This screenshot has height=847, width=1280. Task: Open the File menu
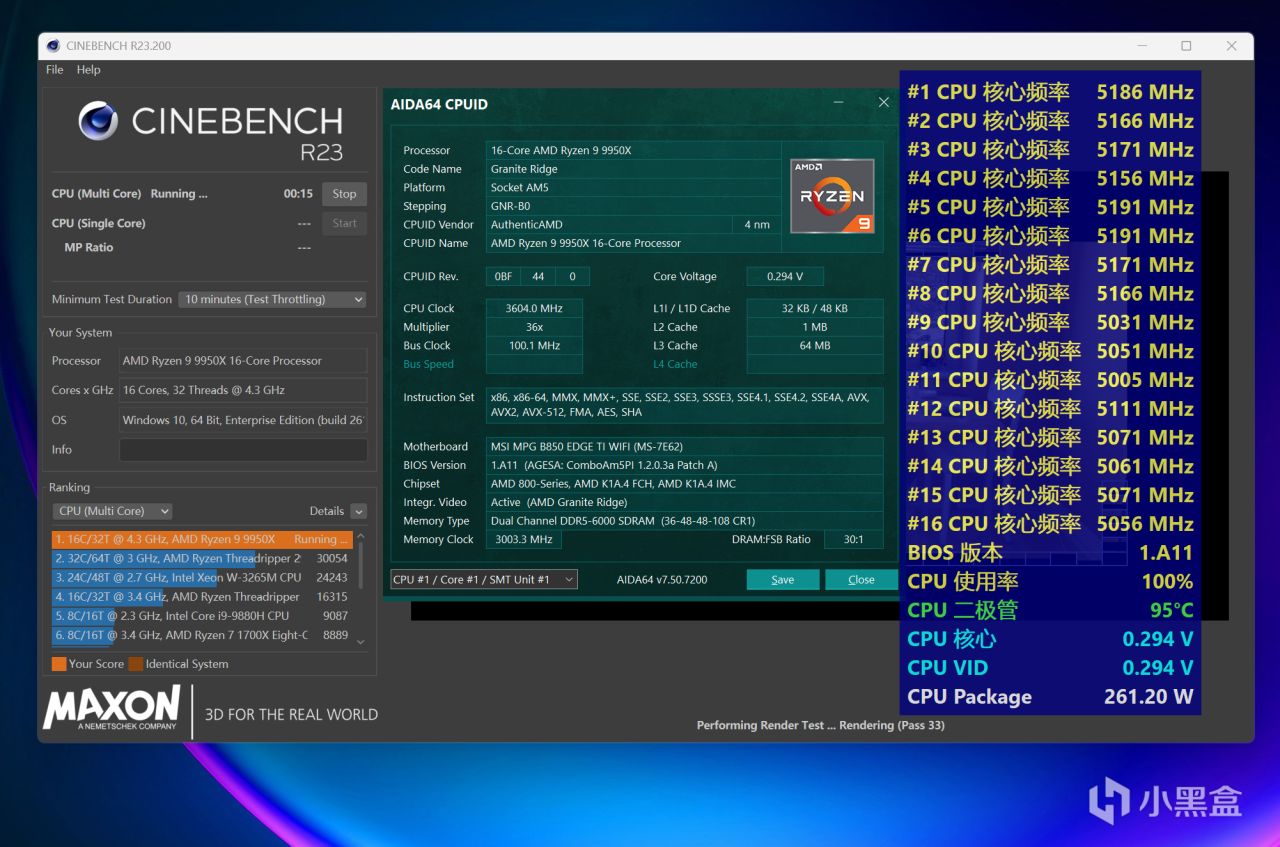[x=55, y=70]
